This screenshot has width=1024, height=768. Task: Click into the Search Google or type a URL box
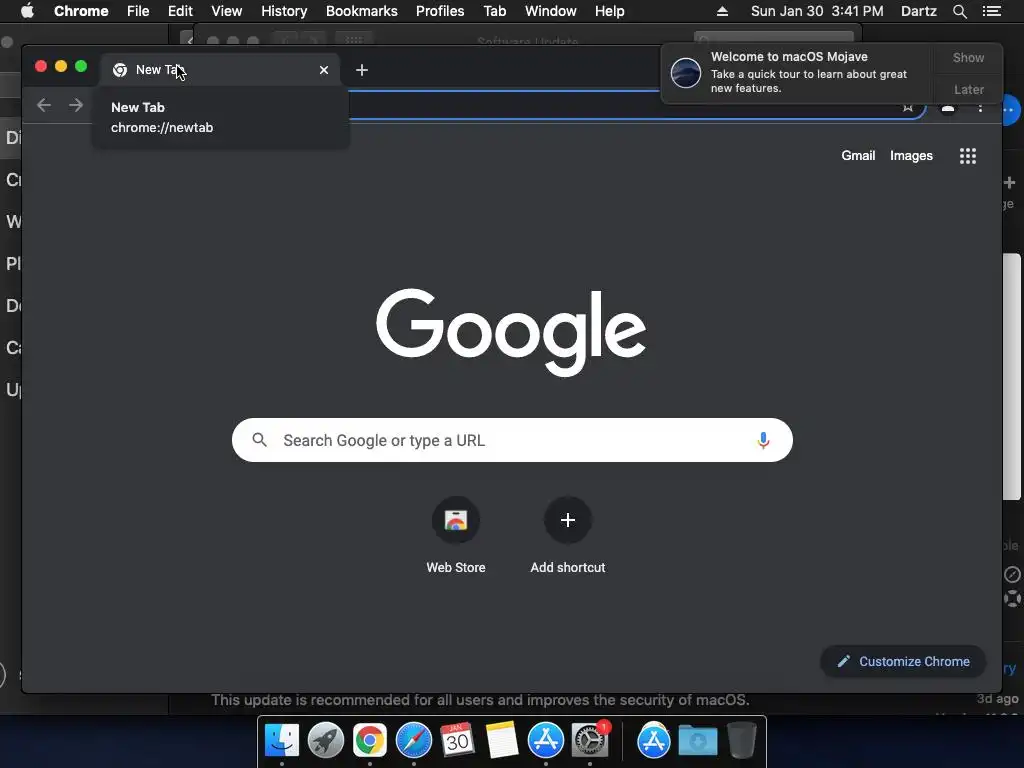(512, 440)
